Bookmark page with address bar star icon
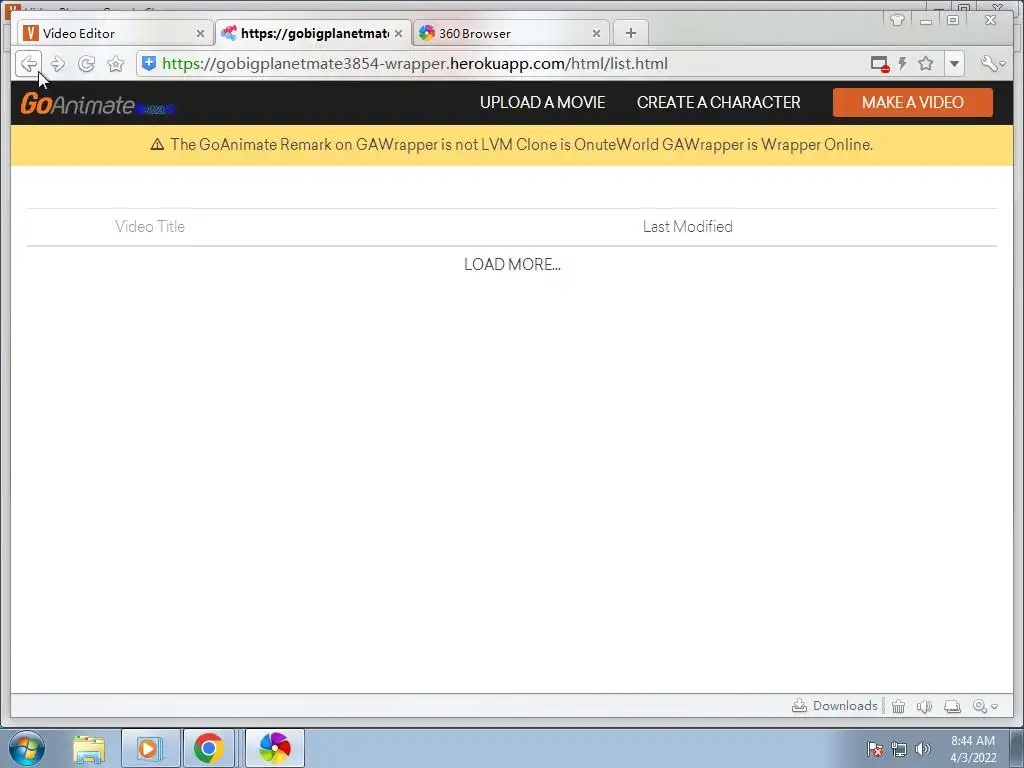 coord(925,63)
